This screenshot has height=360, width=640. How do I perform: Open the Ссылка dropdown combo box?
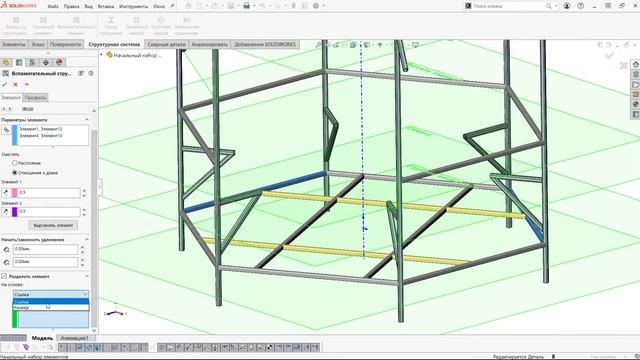tap(51, 294)
